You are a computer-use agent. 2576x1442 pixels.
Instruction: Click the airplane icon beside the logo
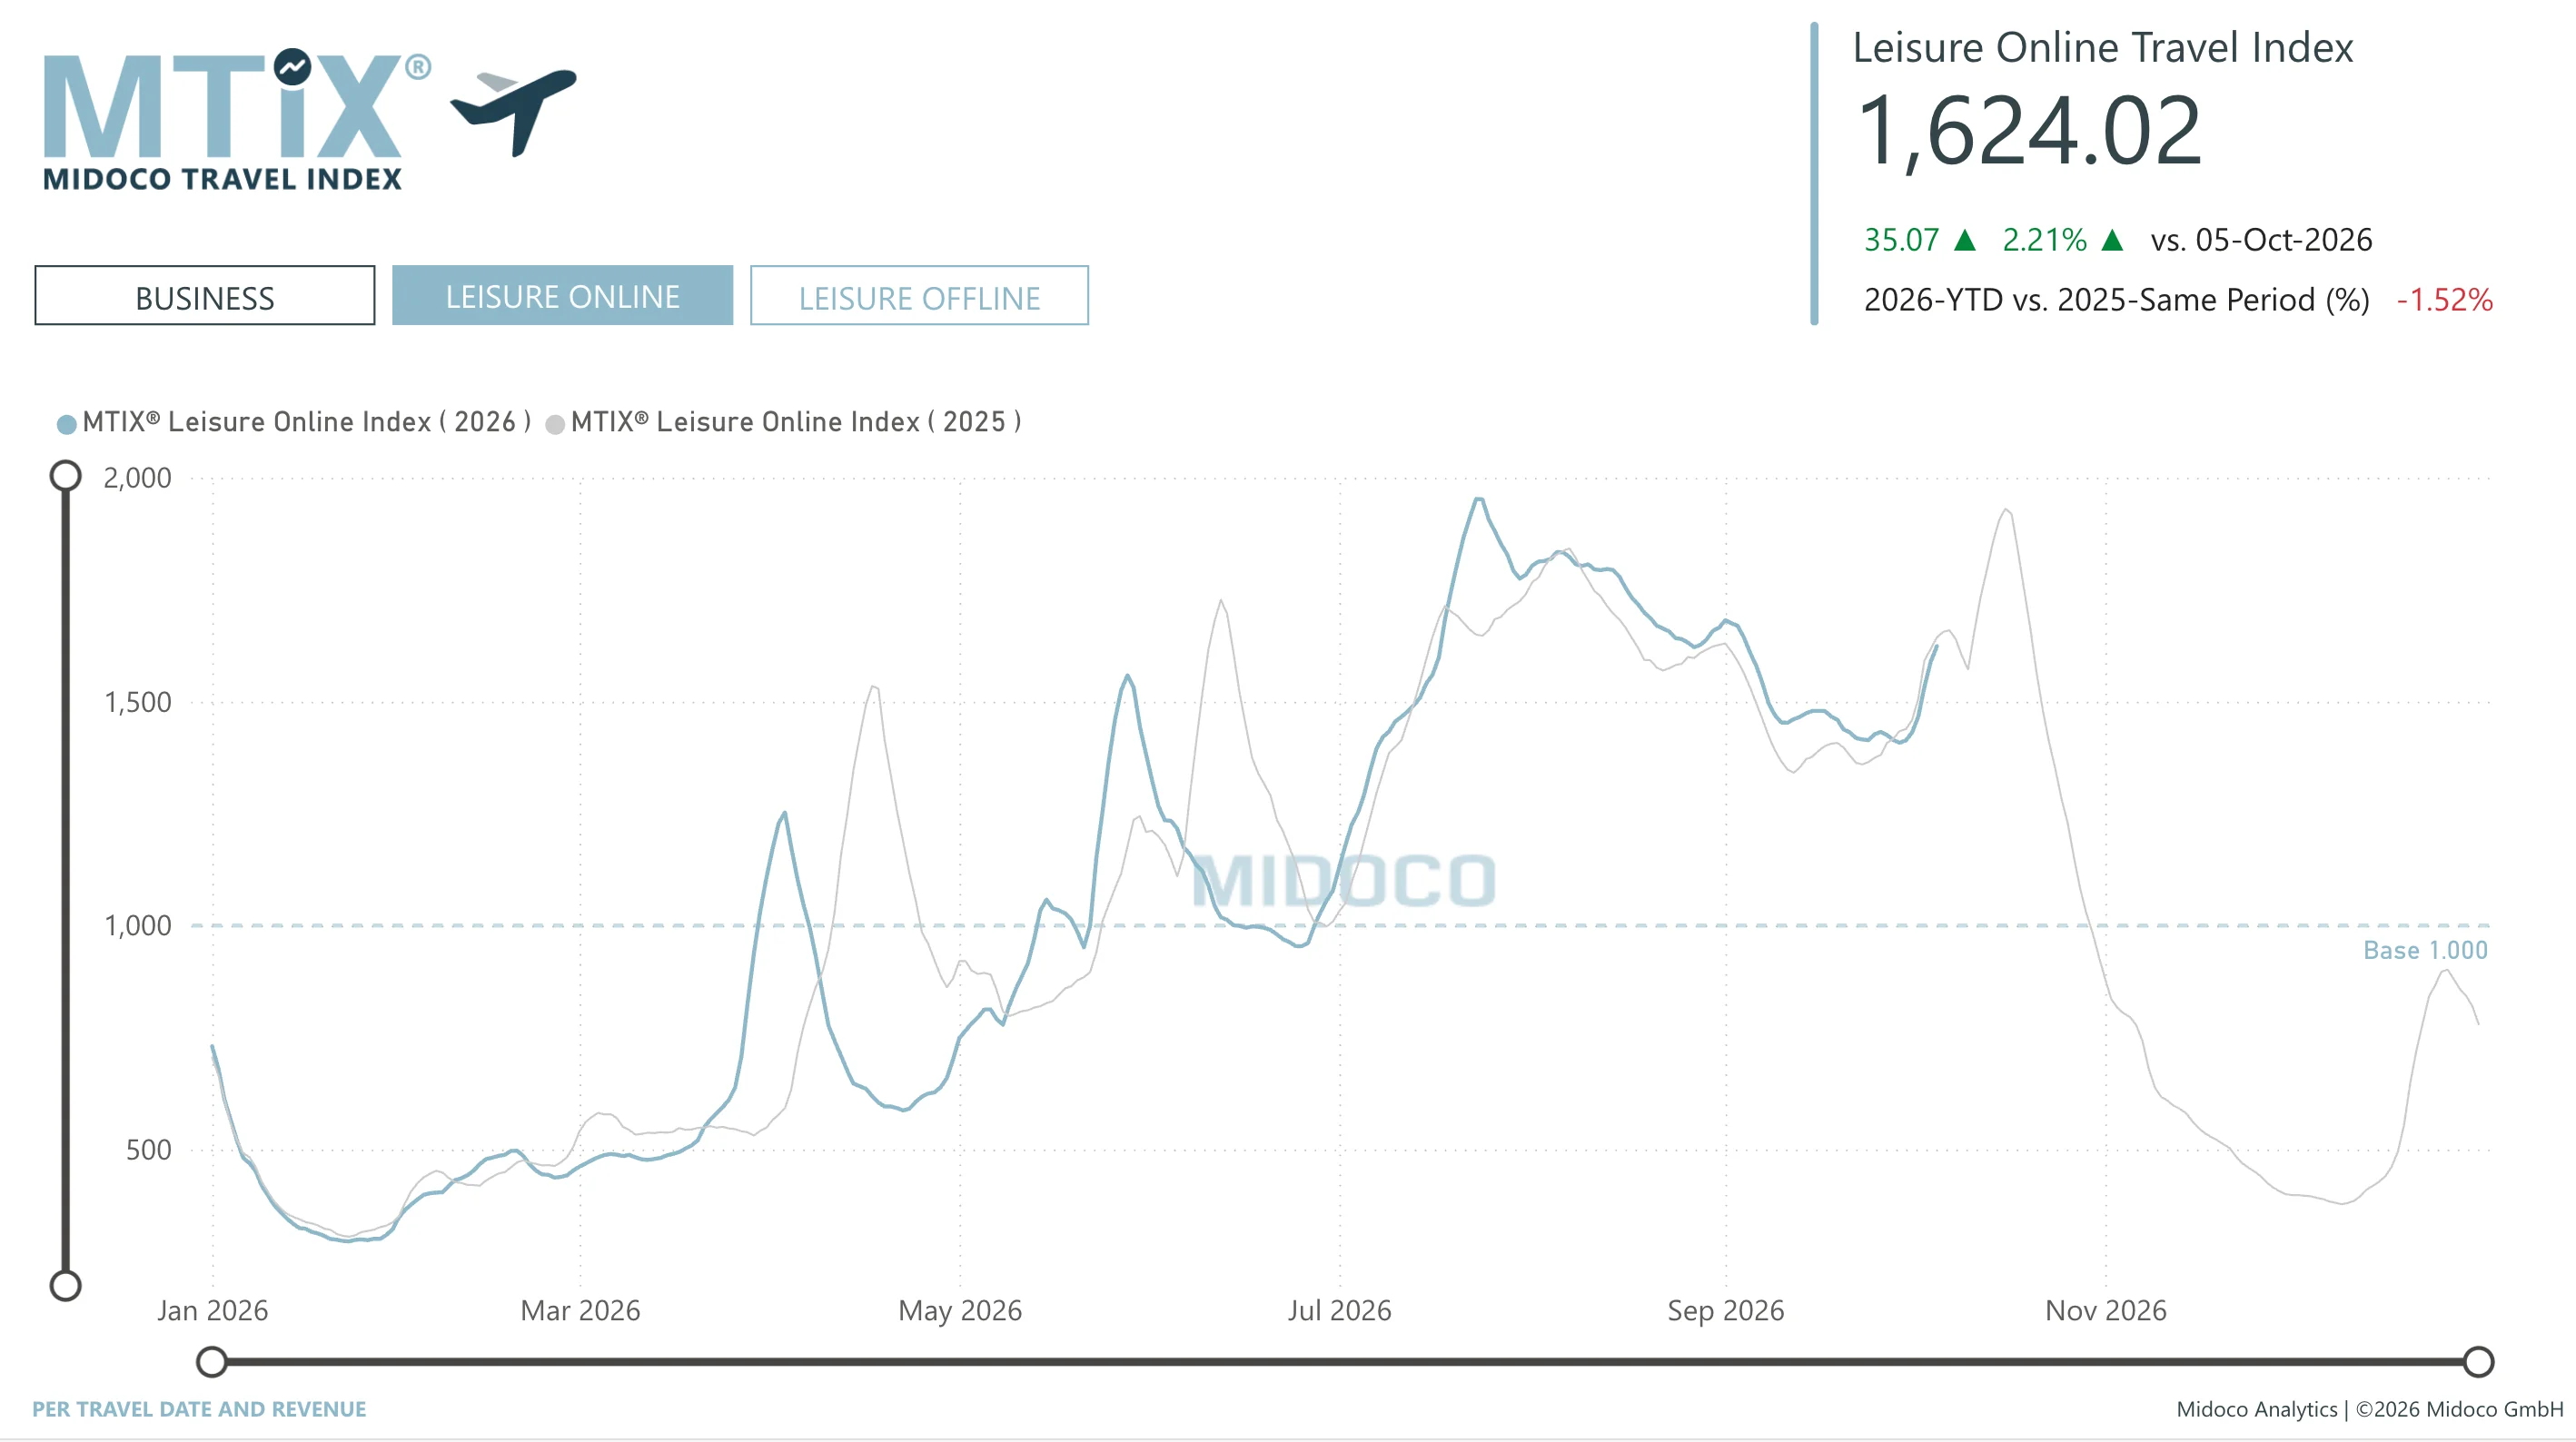coord(514,111)
